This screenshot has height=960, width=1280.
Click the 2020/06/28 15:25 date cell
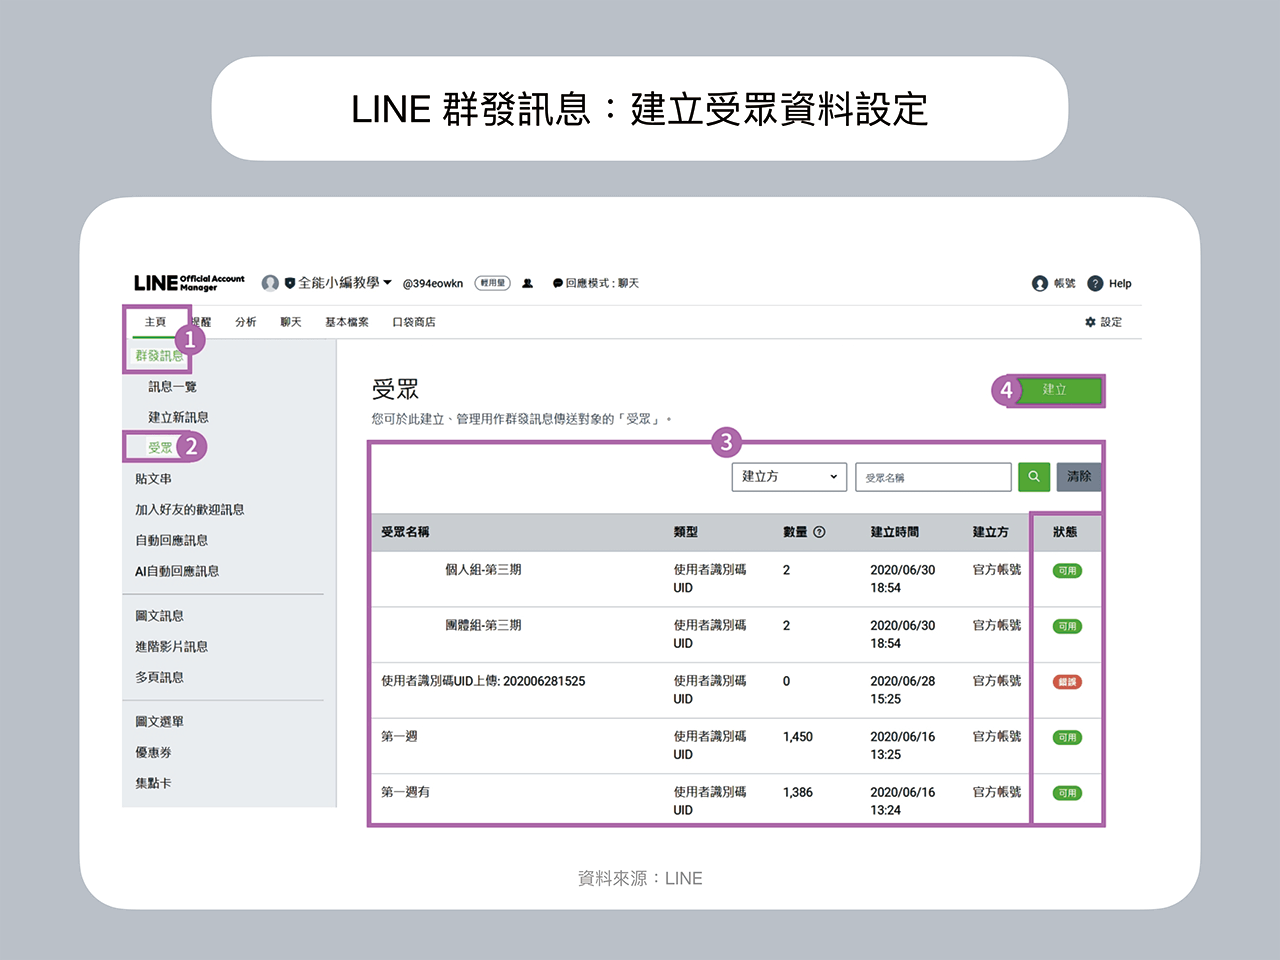coord(902,690)
